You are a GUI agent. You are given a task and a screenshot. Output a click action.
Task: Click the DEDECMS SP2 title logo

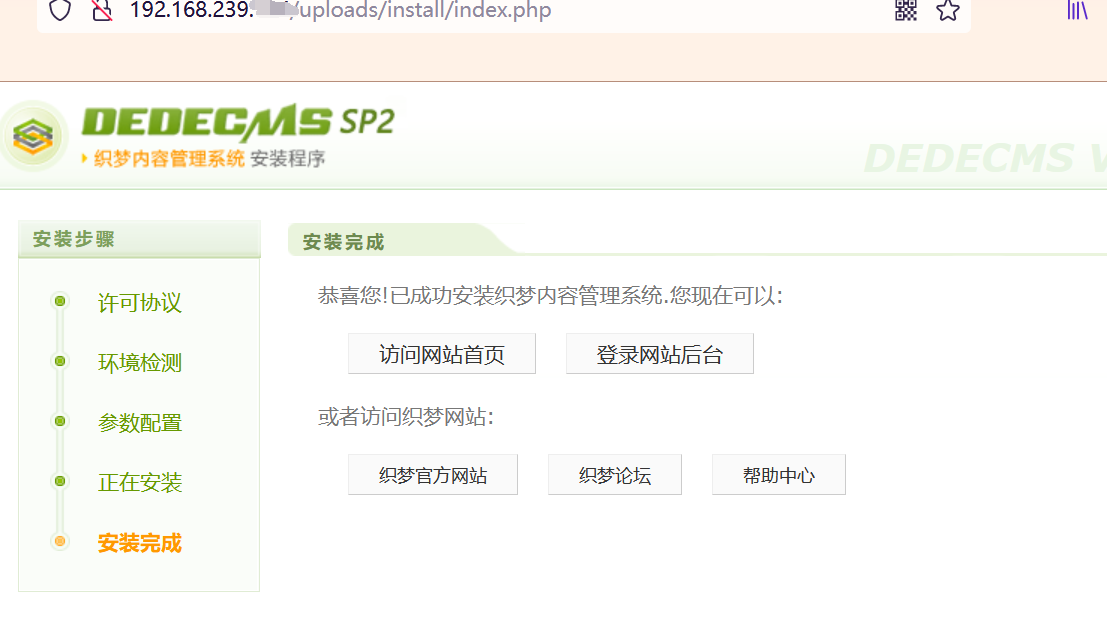[239, 123]
